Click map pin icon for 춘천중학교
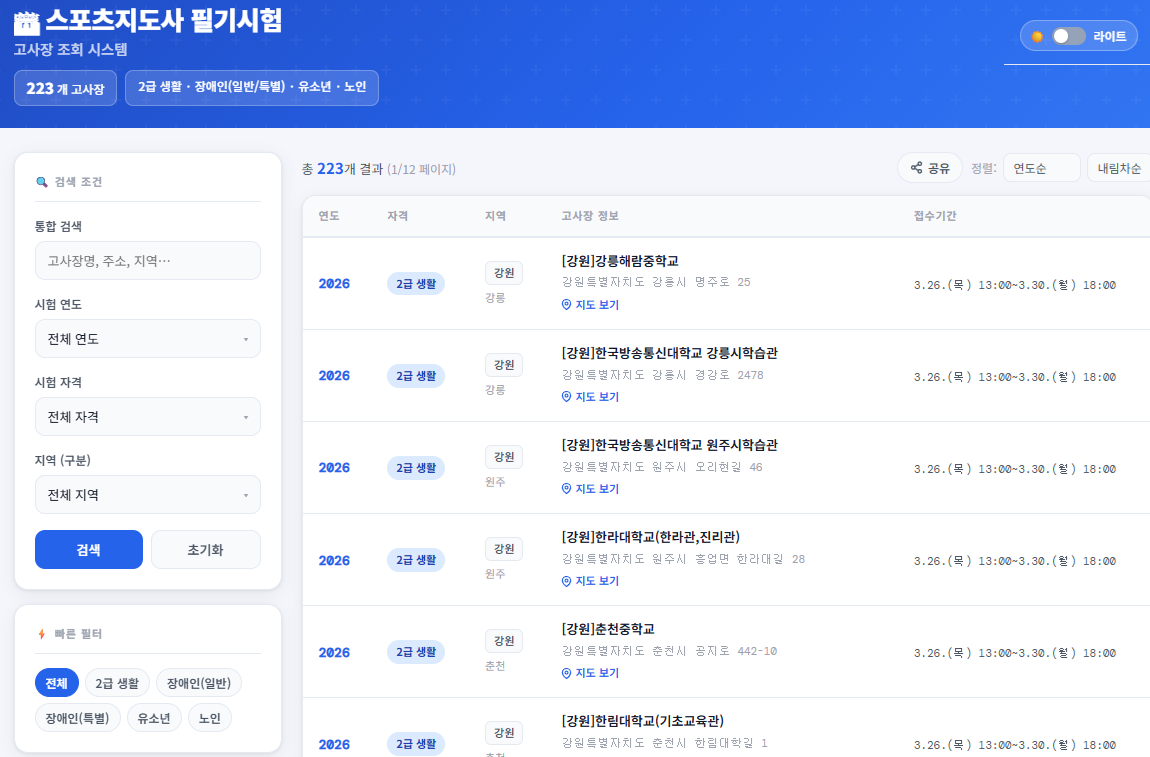 (567, 673)
